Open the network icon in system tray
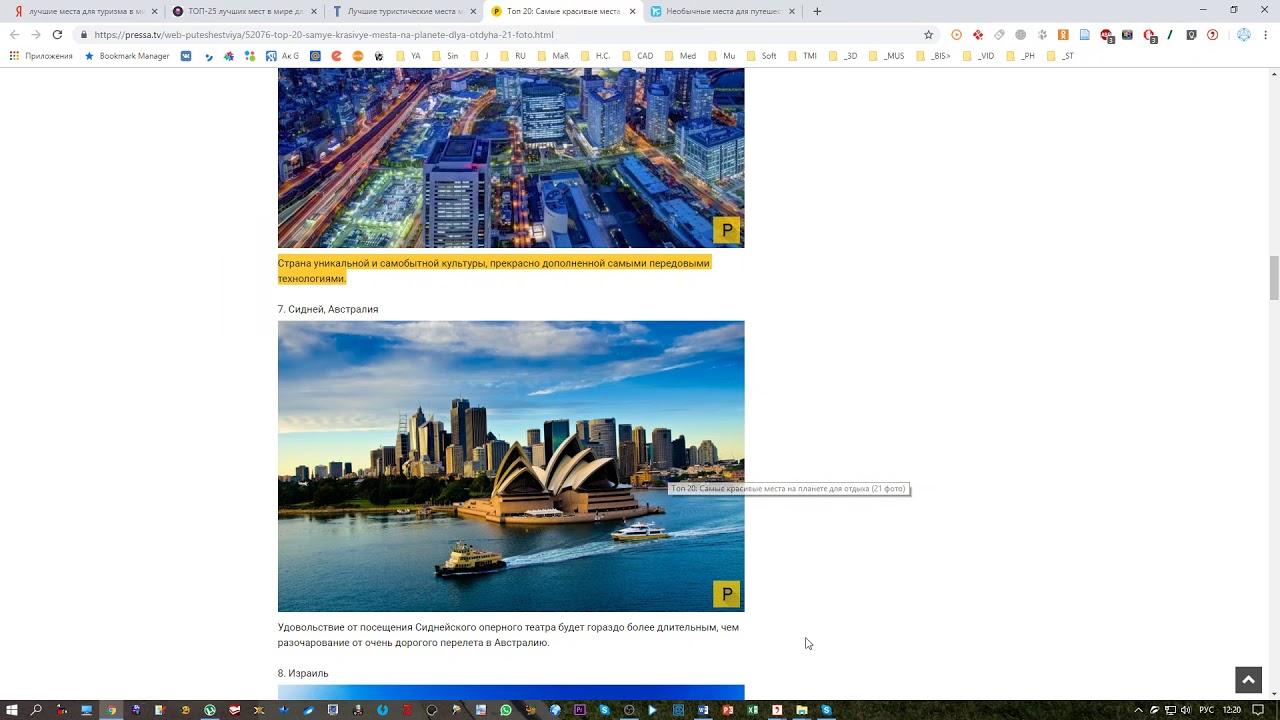Image resolution: width=1280 pixels, height=720 pixels. (x=1170, y=710)
